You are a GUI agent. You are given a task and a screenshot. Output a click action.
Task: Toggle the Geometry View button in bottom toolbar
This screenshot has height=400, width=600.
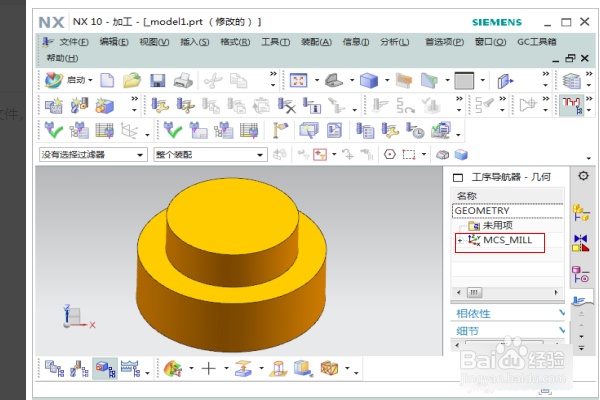pyautogui.click(x=105, y=369)
